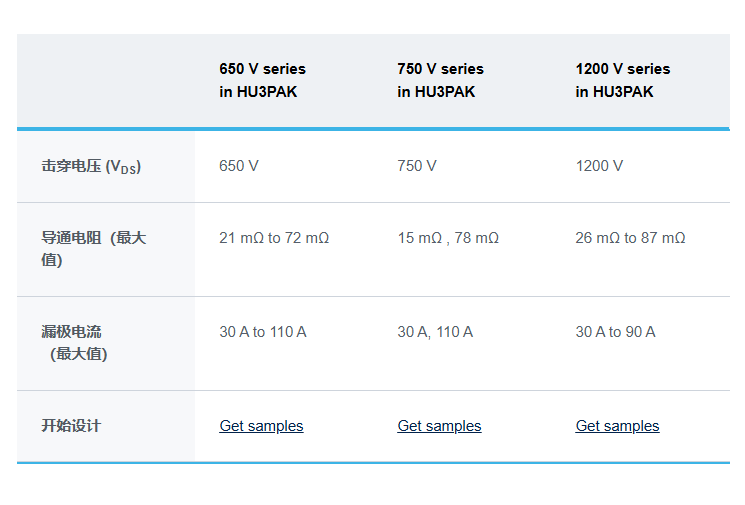Viewport: 745px width, 505px height.
Task: Click the 击穿电压 (VDS) row label
Action: 91,166
